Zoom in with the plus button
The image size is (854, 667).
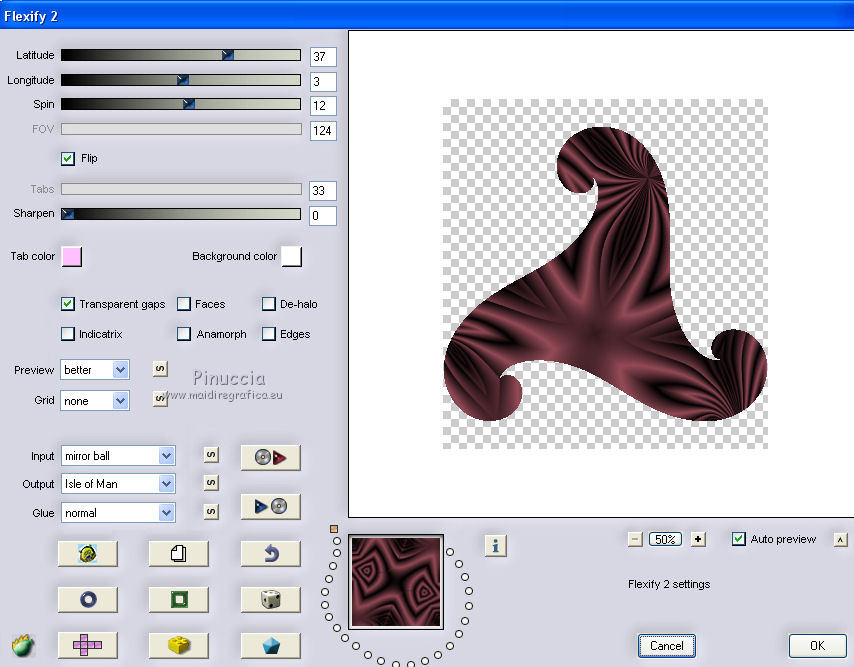(x=698, y=540)
